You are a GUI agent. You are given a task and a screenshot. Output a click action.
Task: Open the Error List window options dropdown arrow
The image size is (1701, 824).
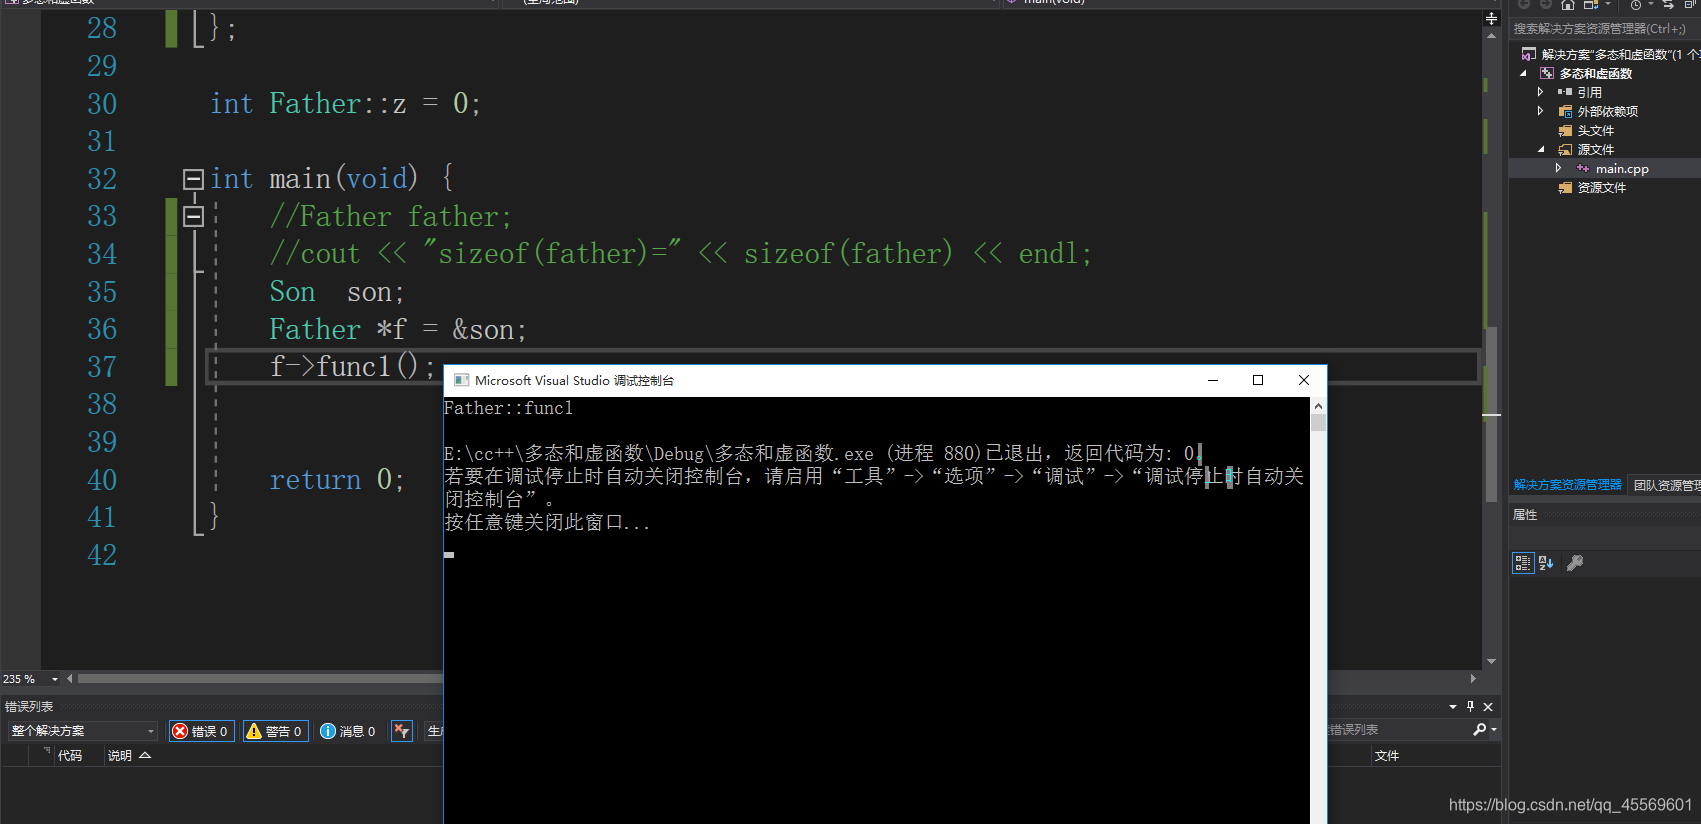(x=1453, y=707)
